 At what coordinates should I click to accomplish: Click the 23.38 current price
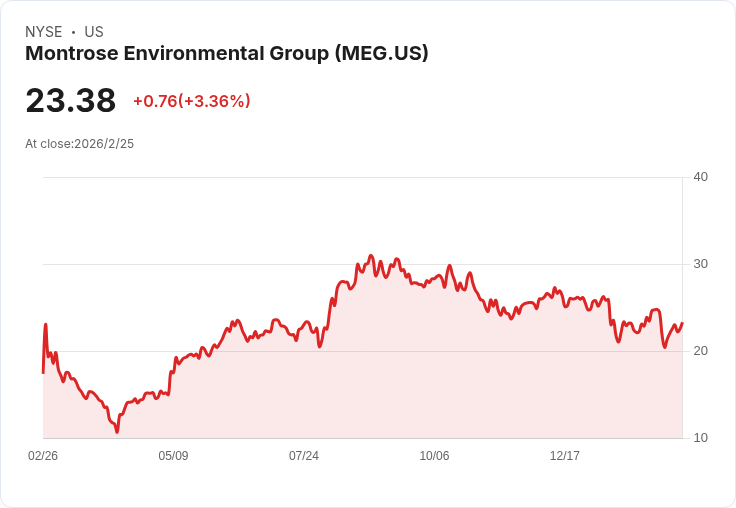click(x=70, y=101)
